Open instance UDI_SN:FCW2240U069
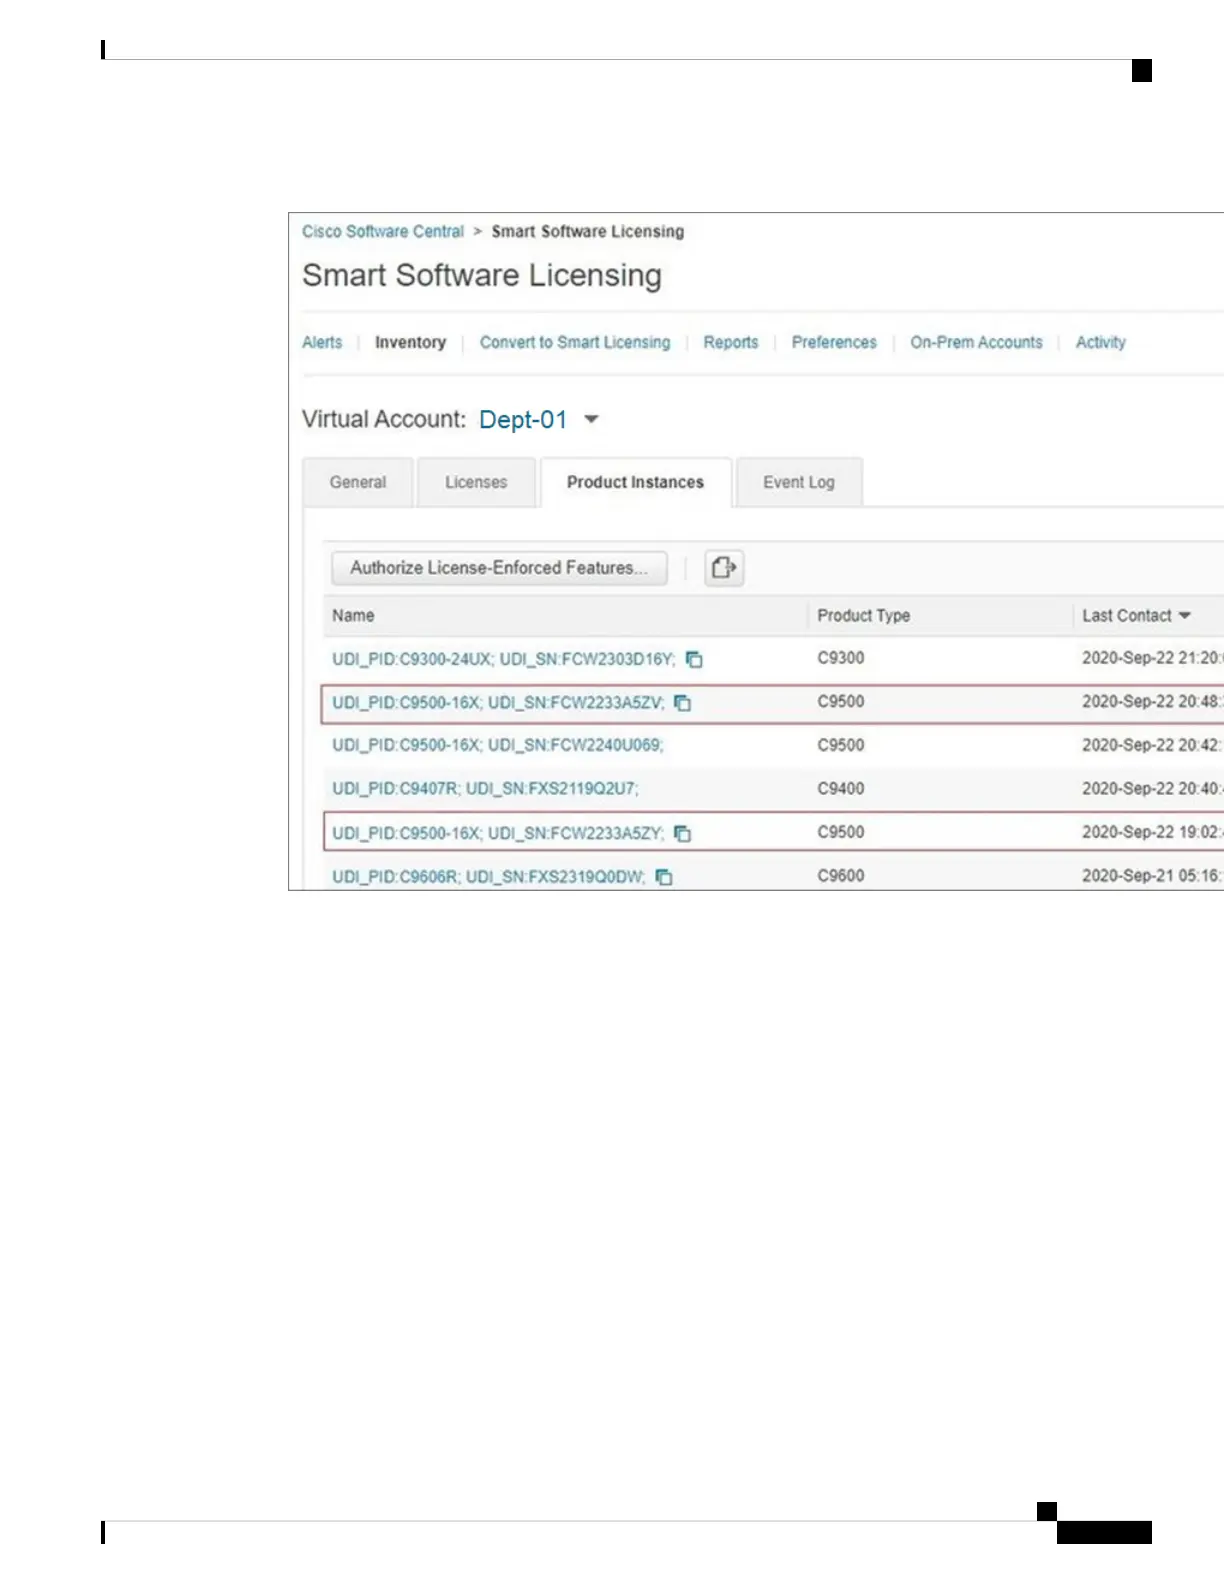 (x=498, y=745)
